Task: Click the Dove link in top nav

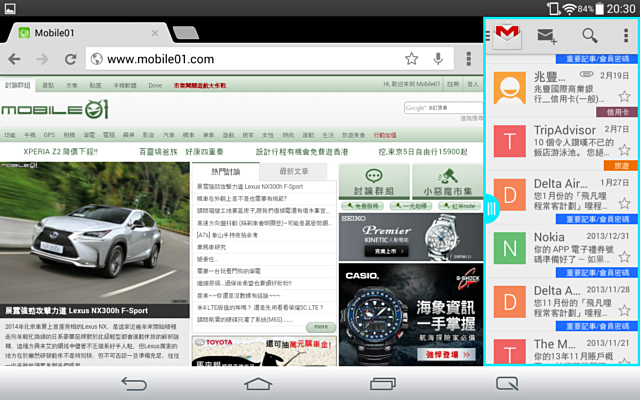Action: pos(155,85)
